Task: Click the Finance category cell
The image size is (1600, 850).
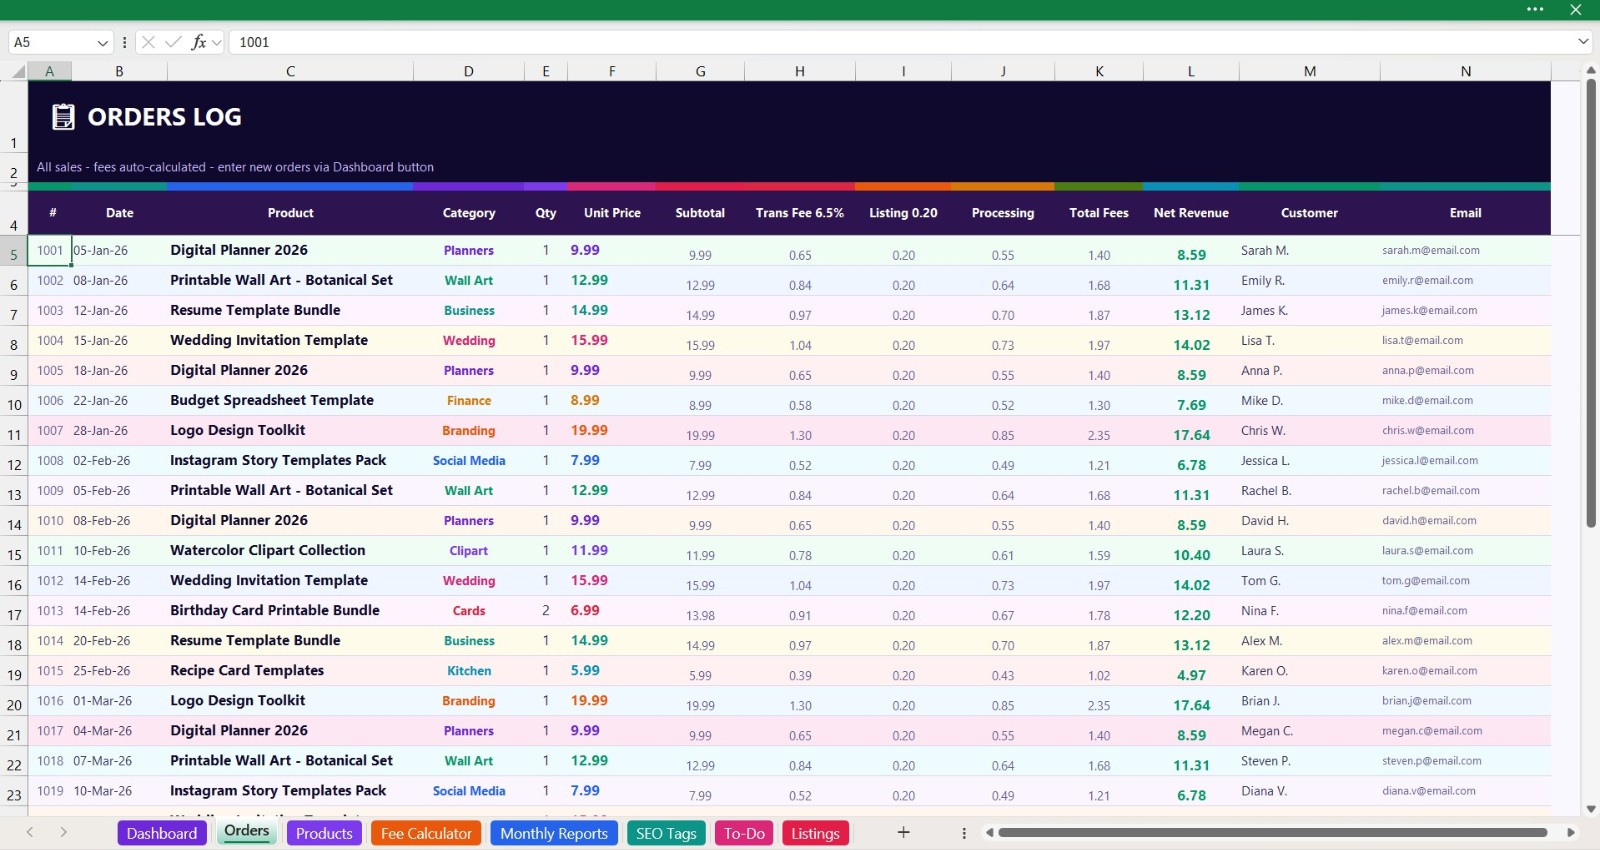Action: [469, 401]
